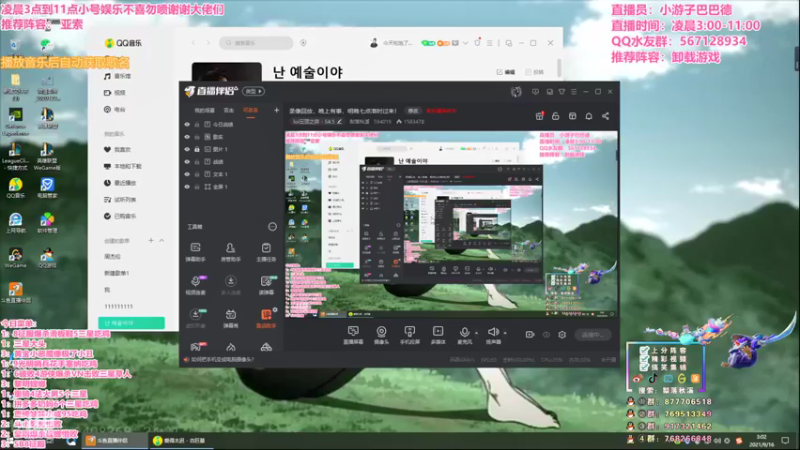
Task: Toggle visibility of 战绩 source
Action: coord(187,162)
